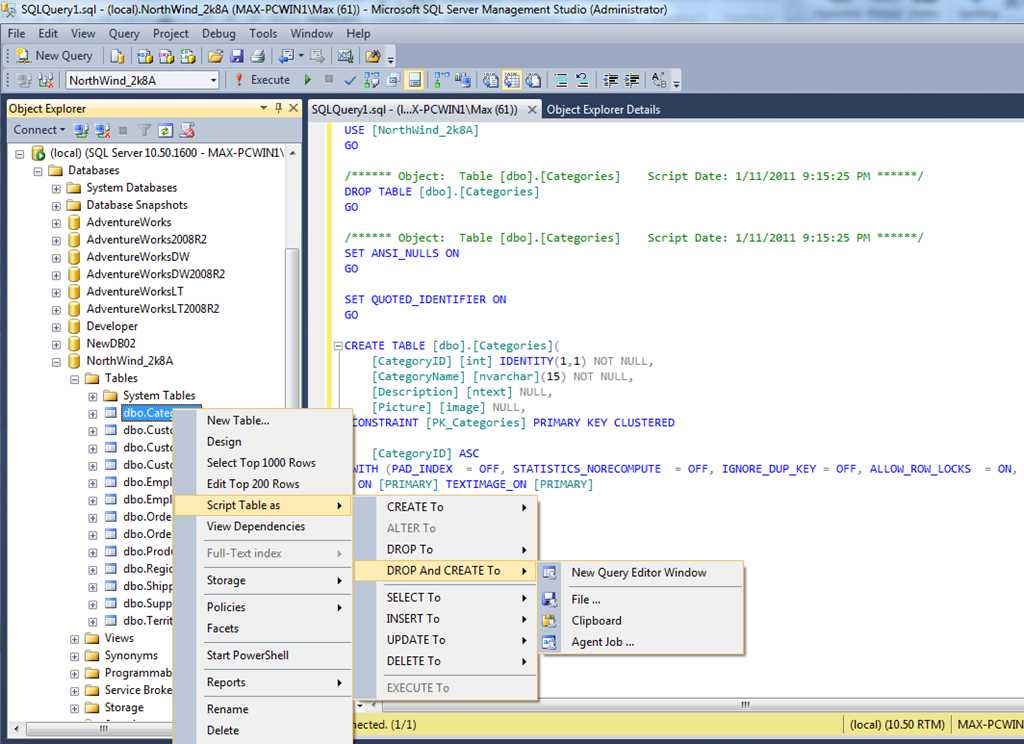The image size is (1024, 744).
Task: Open the Tools menu
Action: 263,33
